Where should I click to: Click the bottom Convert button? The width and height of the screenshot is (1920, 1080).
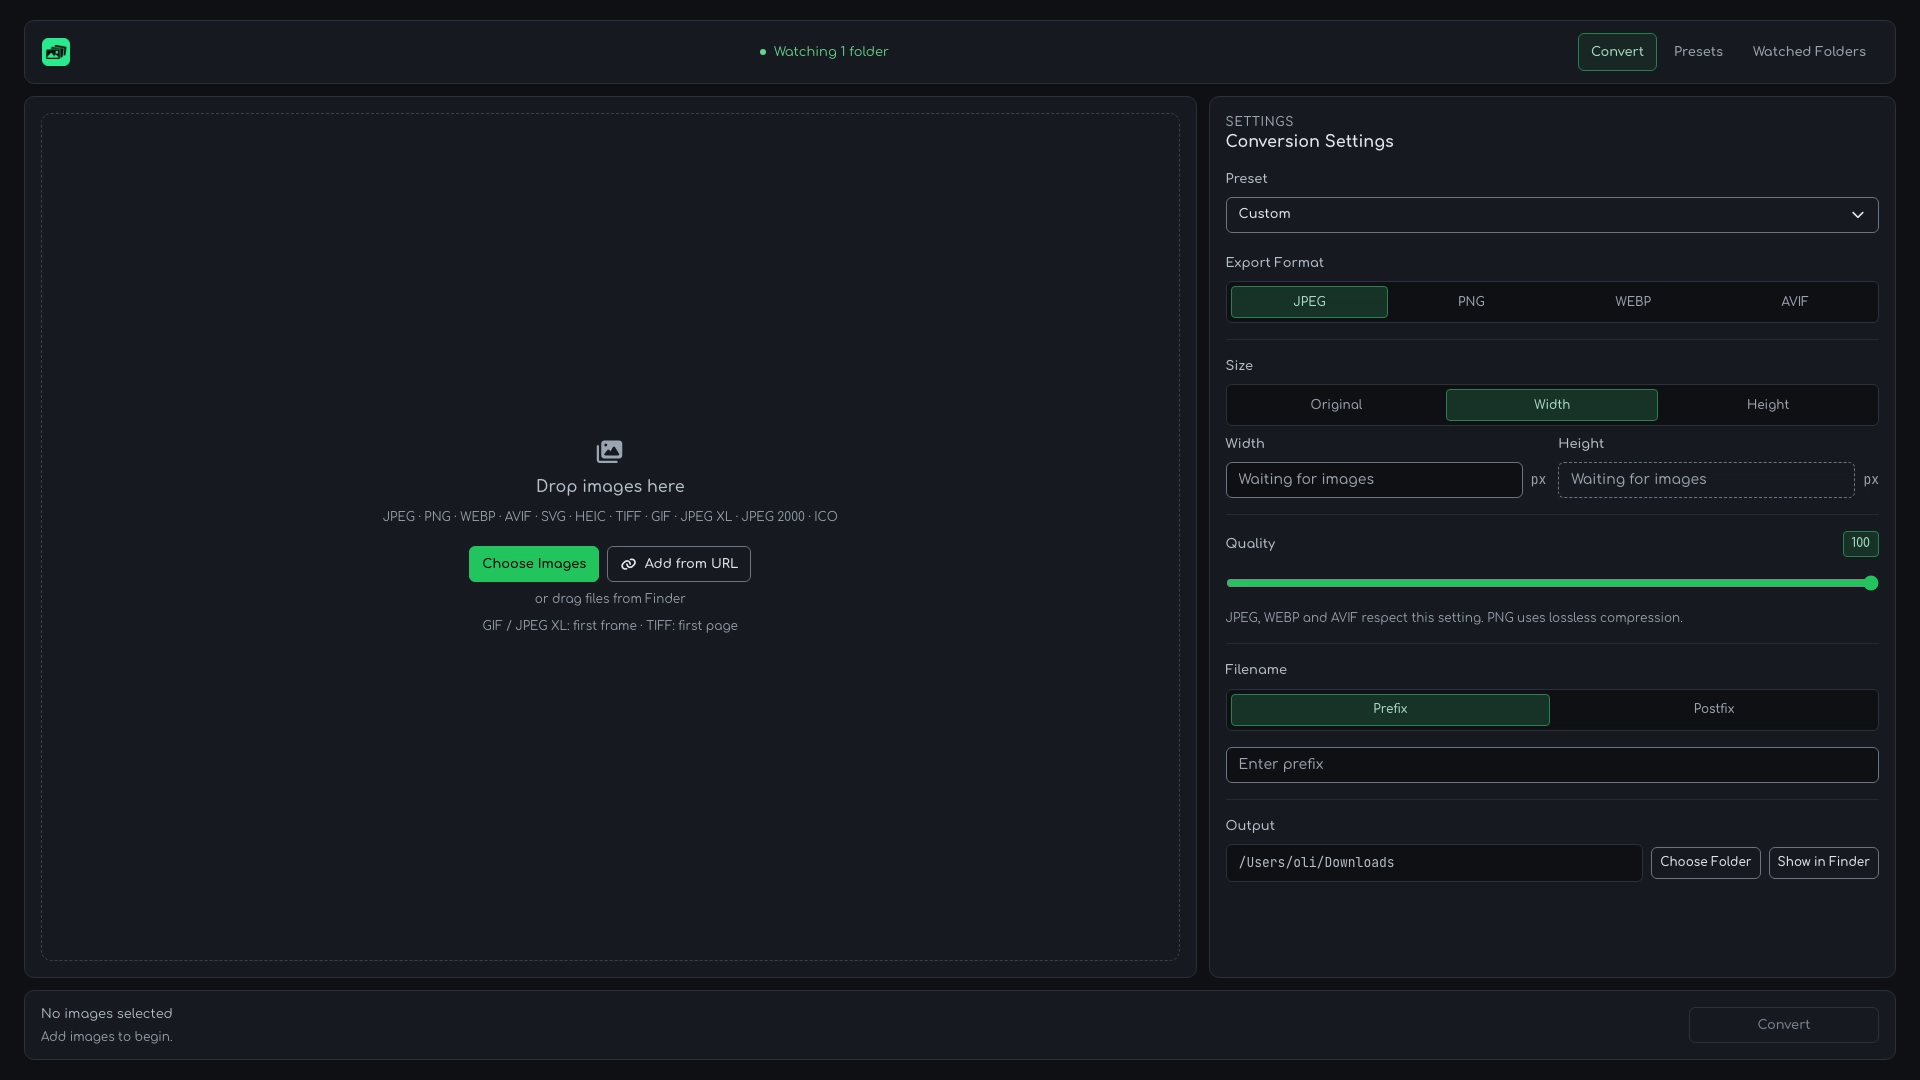[1783, 1025]
